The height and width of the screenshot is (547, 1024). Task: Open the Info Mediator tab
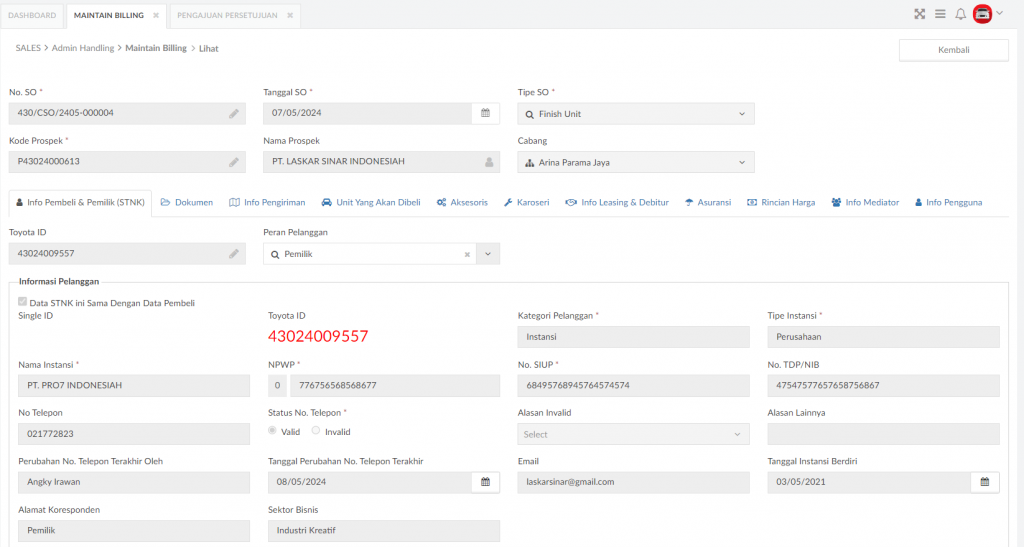tap(865, 202)
